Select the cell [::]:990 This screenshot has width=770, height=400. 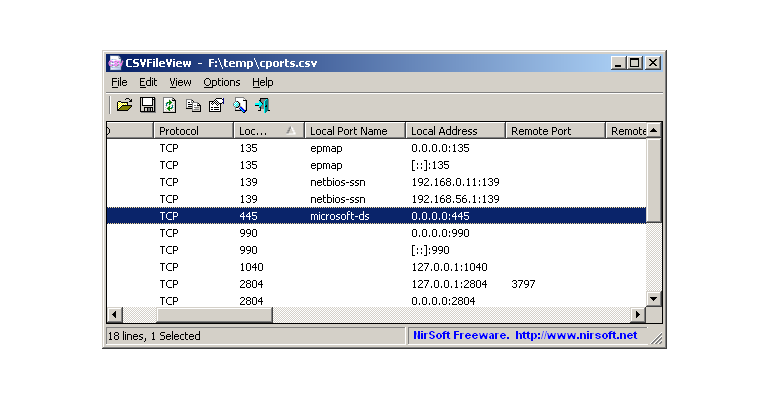[430, 250]
